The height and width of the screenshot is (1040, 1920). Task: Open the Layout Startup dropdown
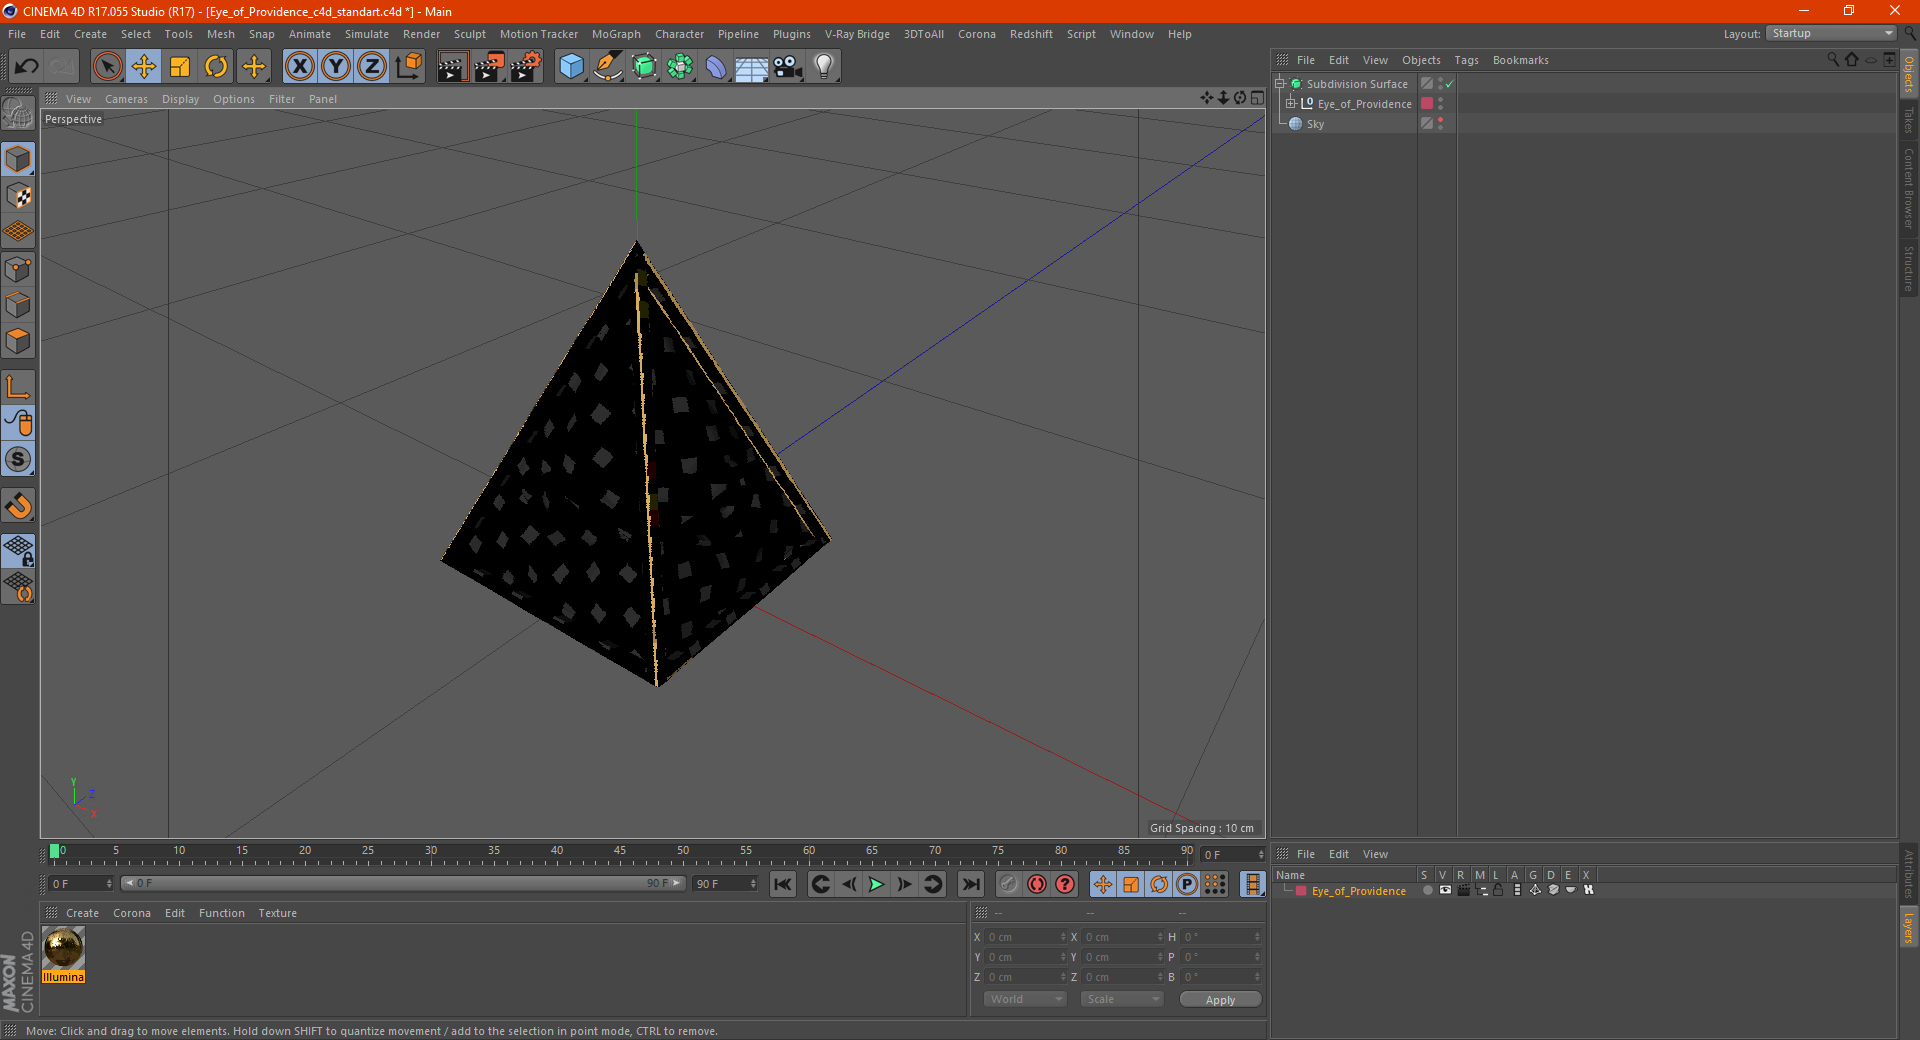1831,33
